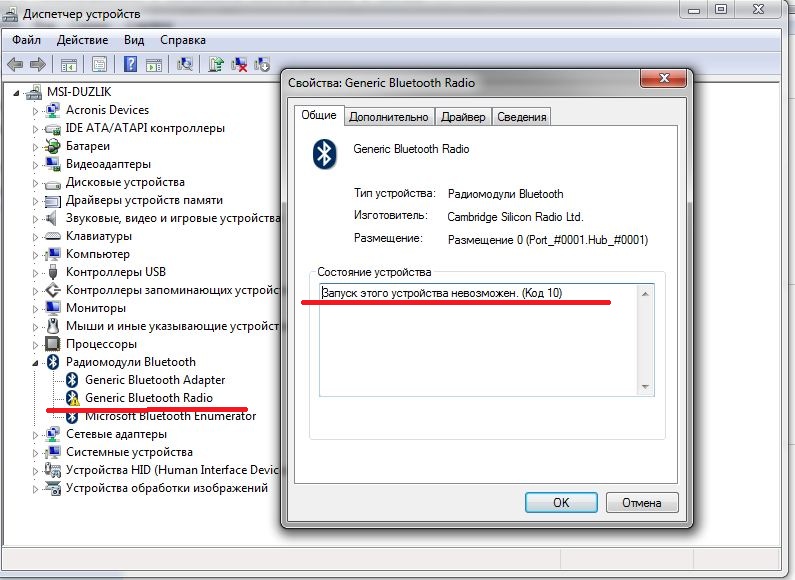795x580 pixels.
Task: Click Scan for hardware changes toolbar icon
Action: point(185,64)
